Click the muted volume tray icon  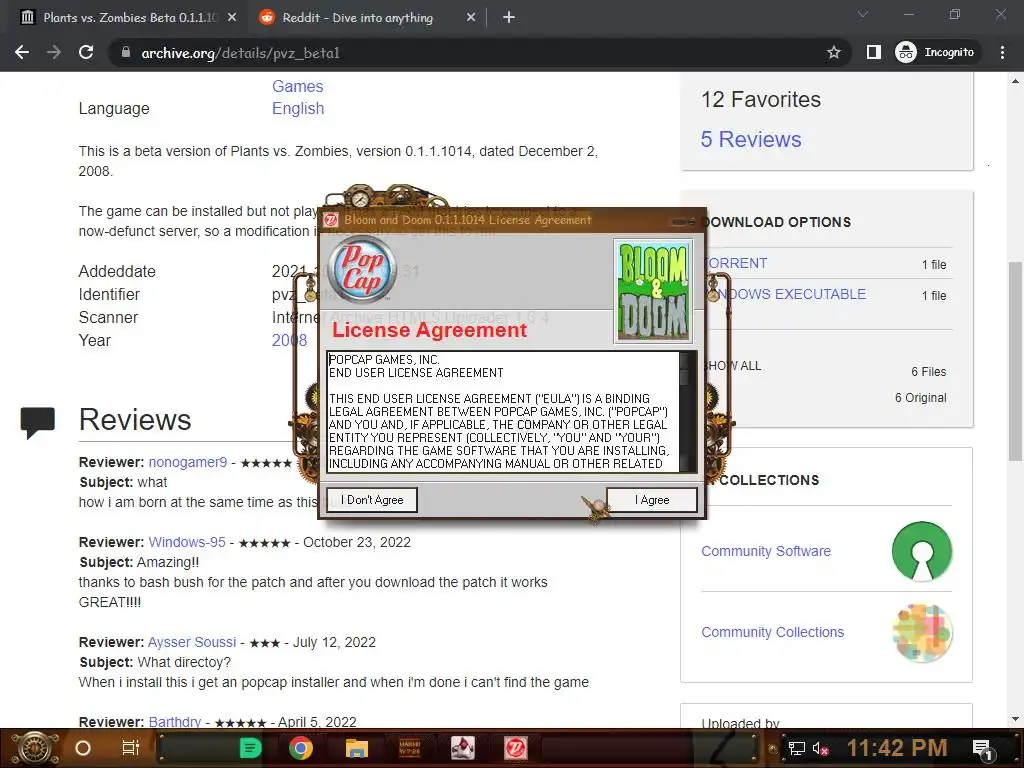pyautogui.click(x=820, y=748)
